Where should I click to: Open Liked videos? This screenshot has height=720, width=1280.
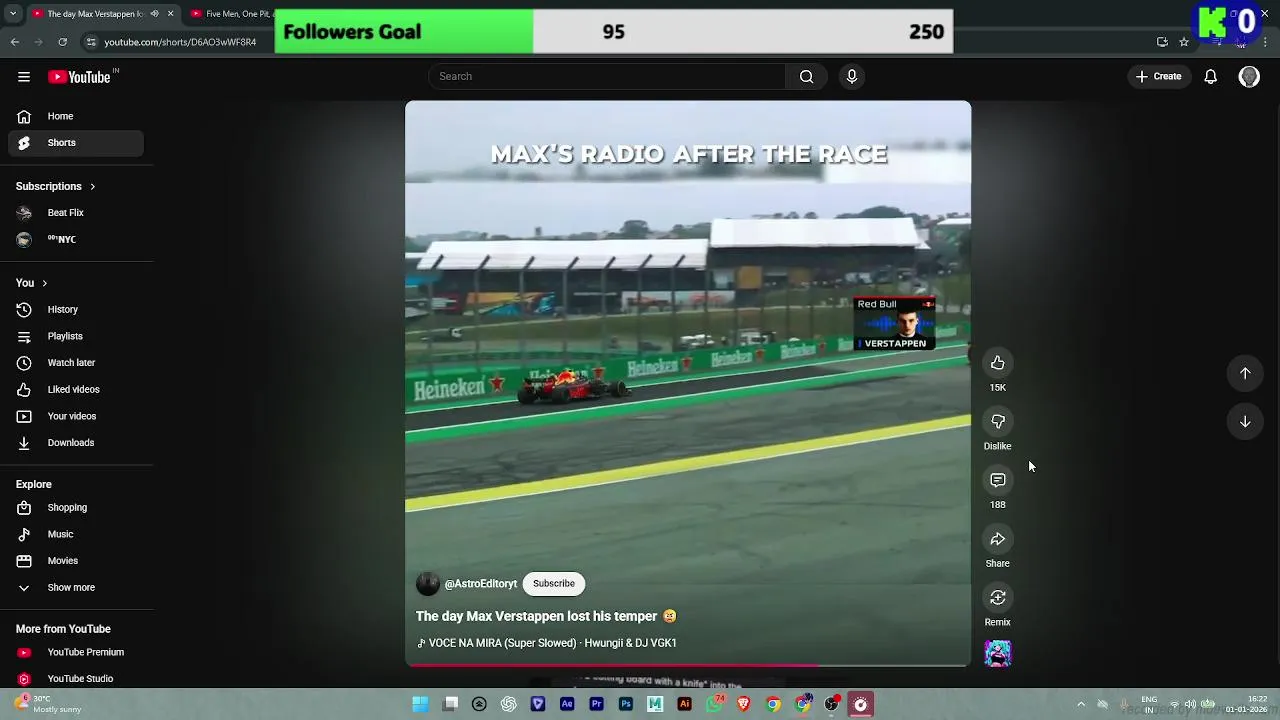(x=76, y=390)
